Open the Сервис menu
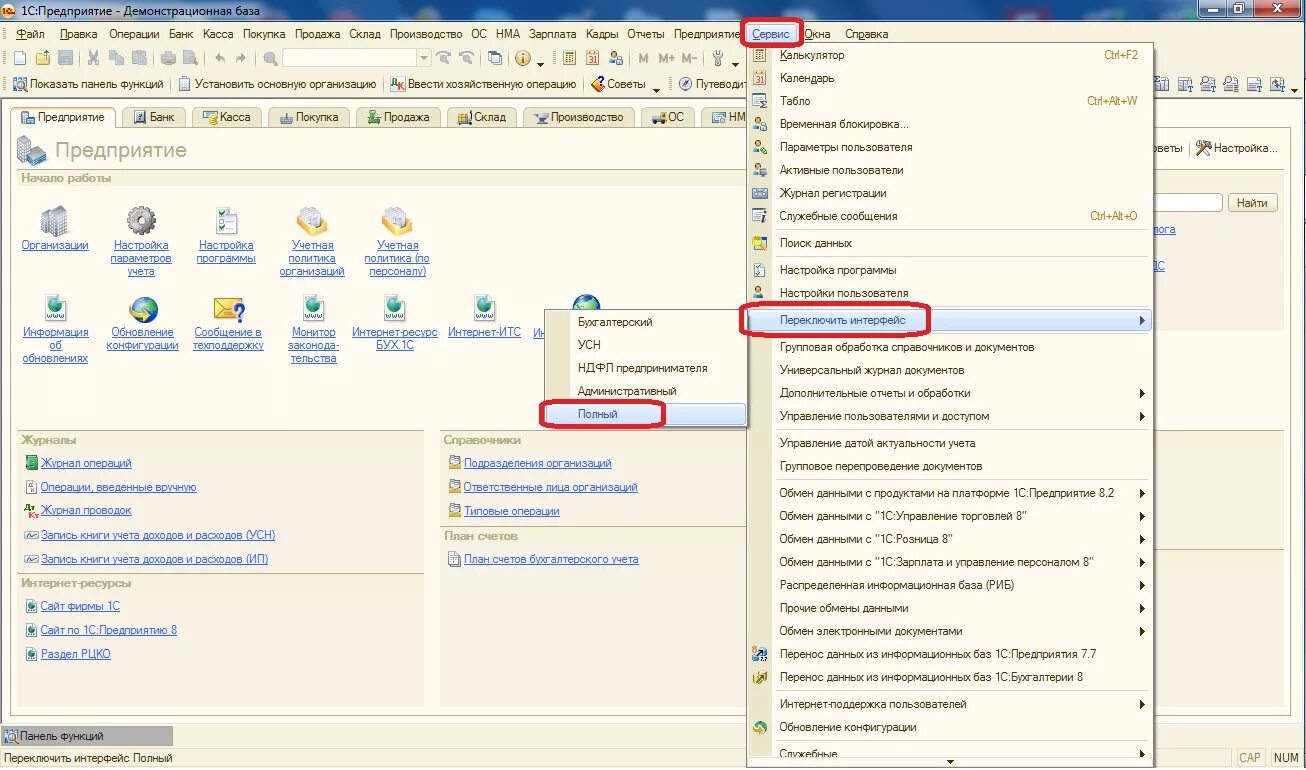 click(771, 34)
